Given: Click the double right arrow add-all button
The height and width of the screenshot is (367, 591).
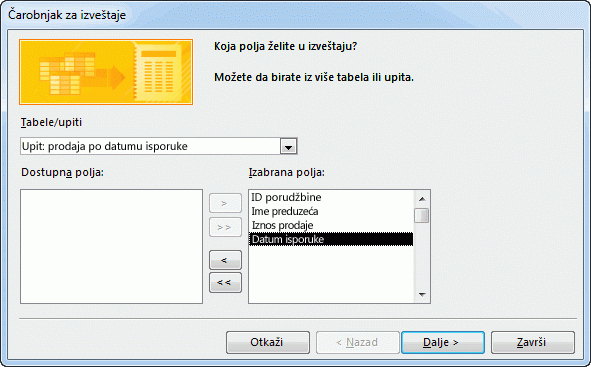Looking at the screenshot, I should pyautogui.click(x=225, y=227).
